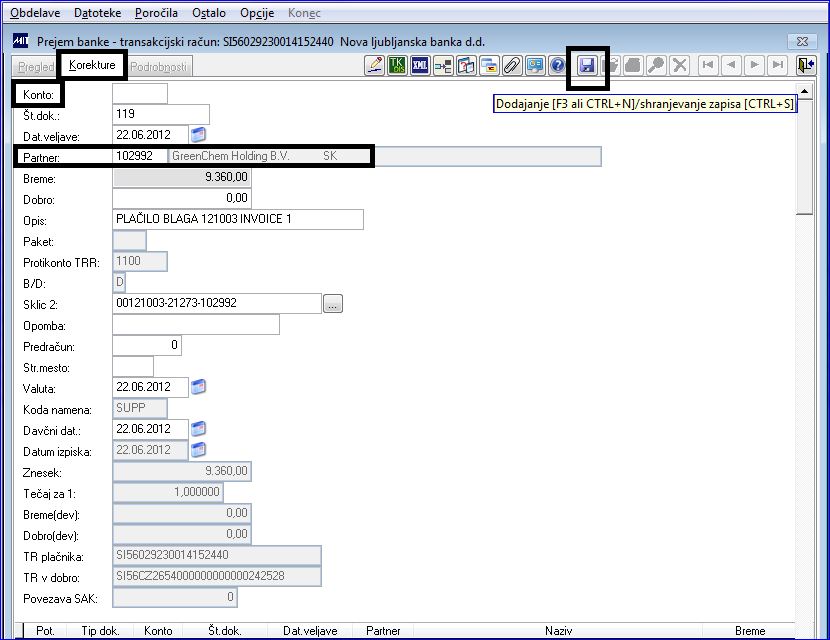The image size is (830, 640).
Task: Click the Opis description text field
Action: click(x=238, y=219)
